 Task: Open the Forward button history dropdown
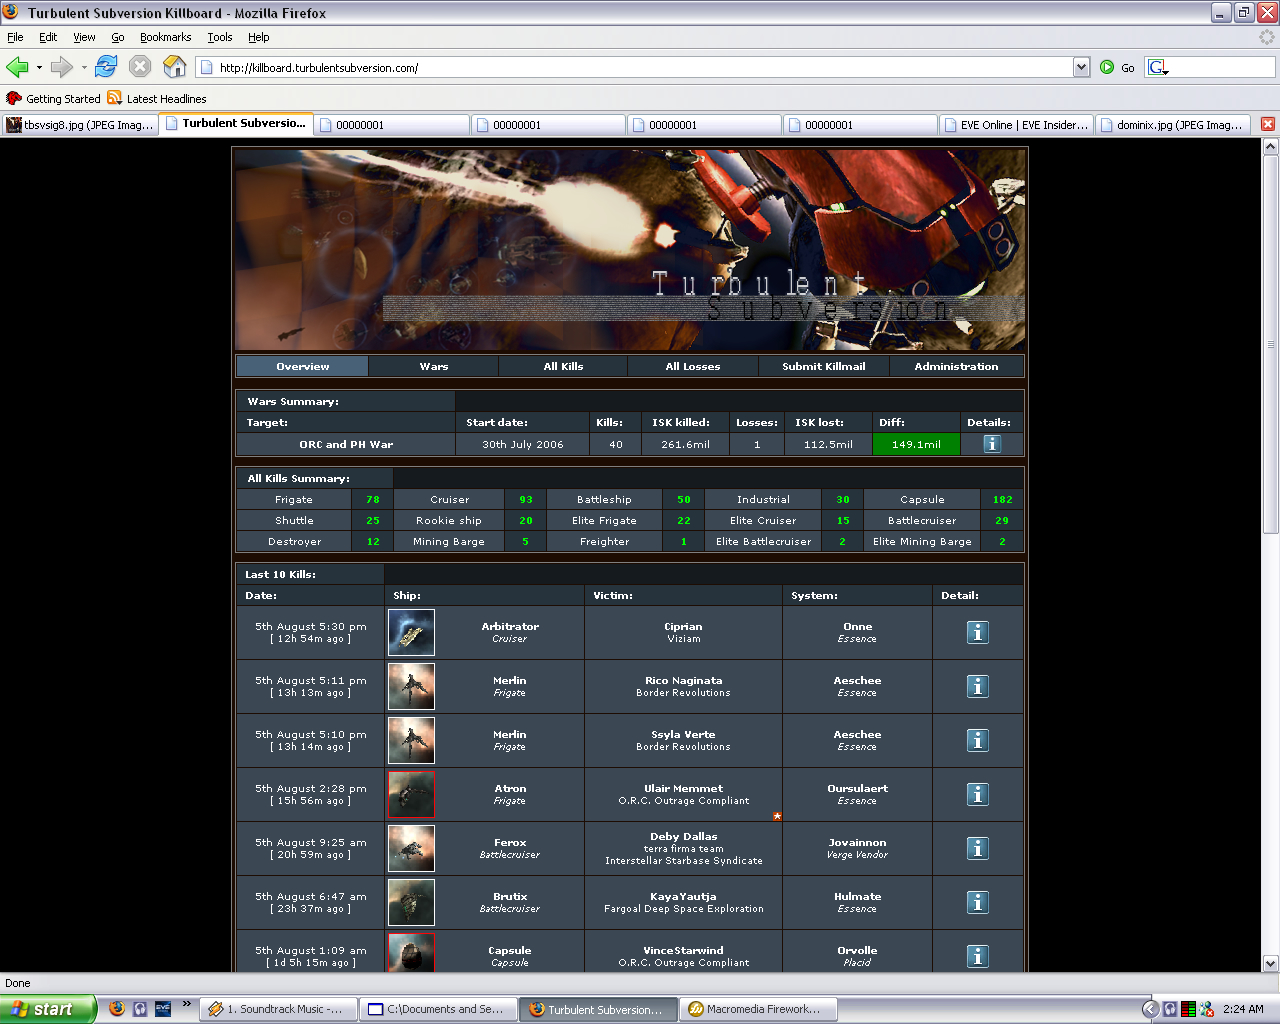pos(84,68)
